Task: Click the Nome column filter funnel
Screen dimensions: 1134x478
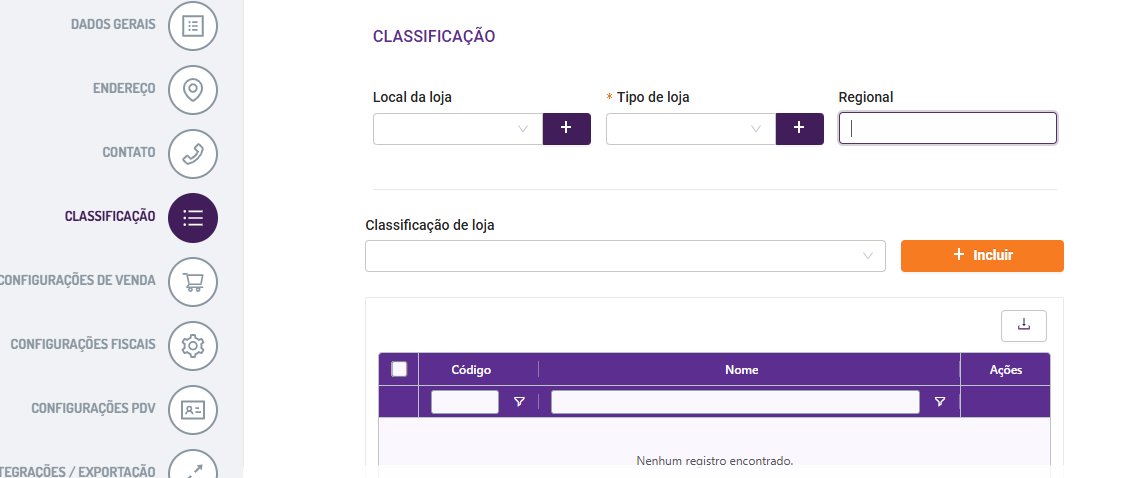Action: click(x=939, y=402)
